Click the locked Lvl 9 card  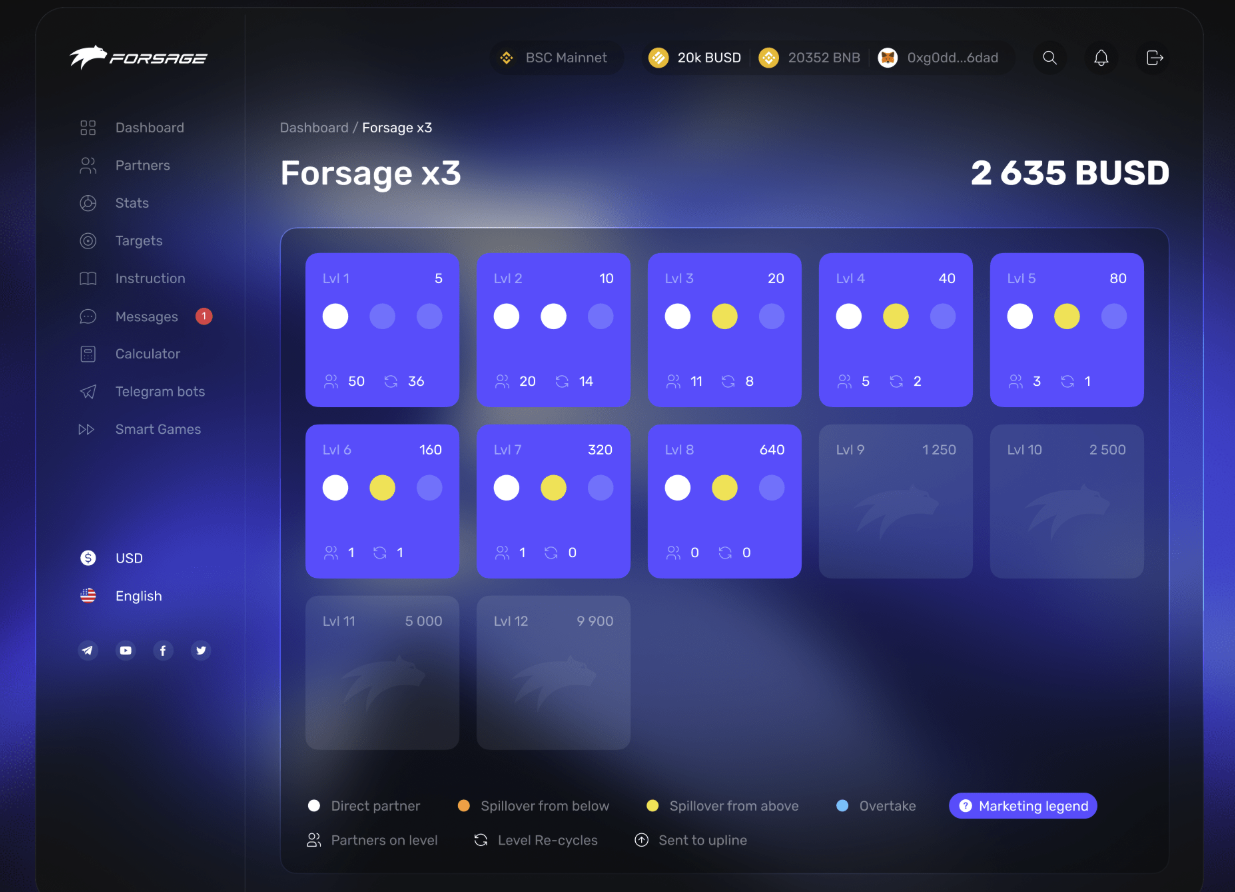[896, 501]
